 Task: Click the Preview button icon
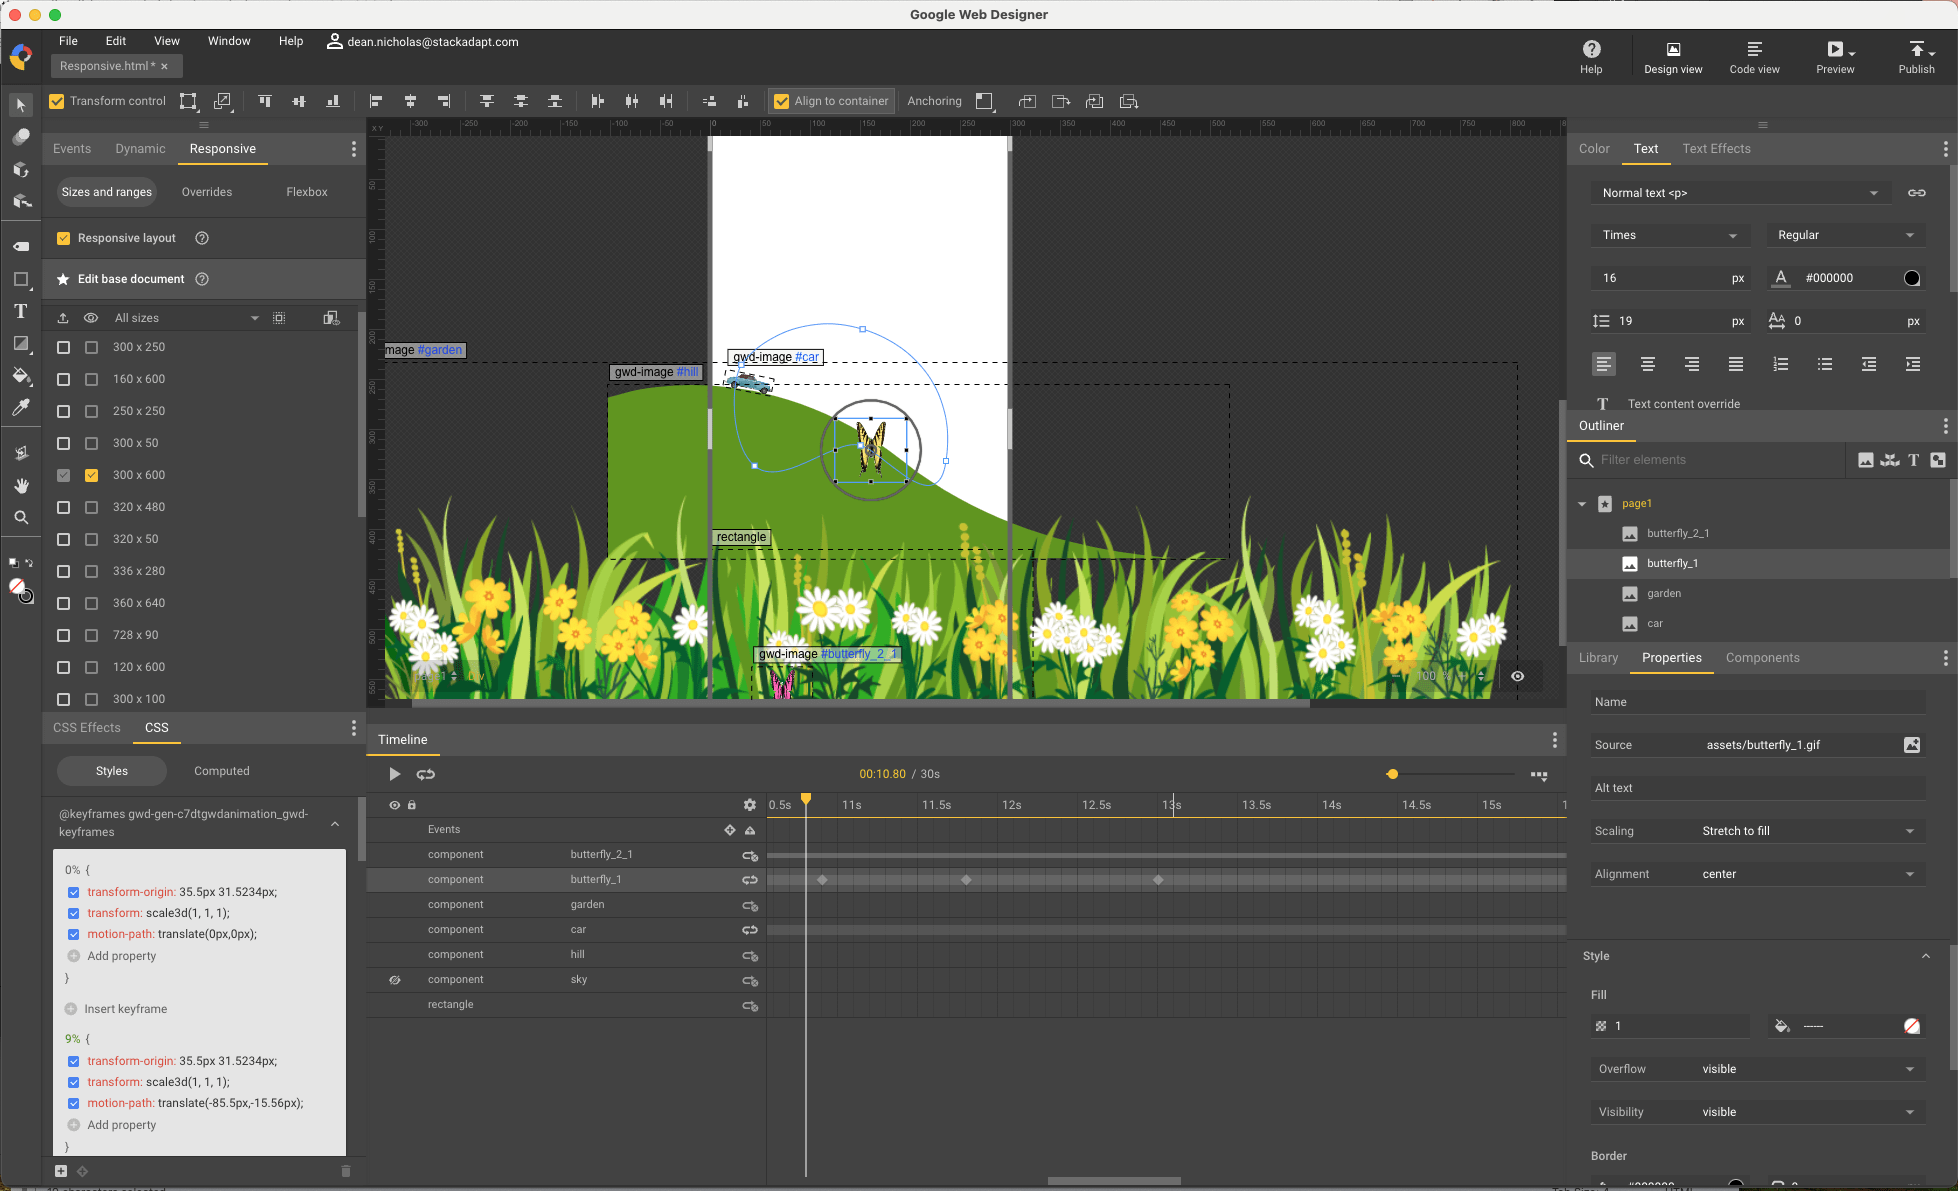point(1834,49)
